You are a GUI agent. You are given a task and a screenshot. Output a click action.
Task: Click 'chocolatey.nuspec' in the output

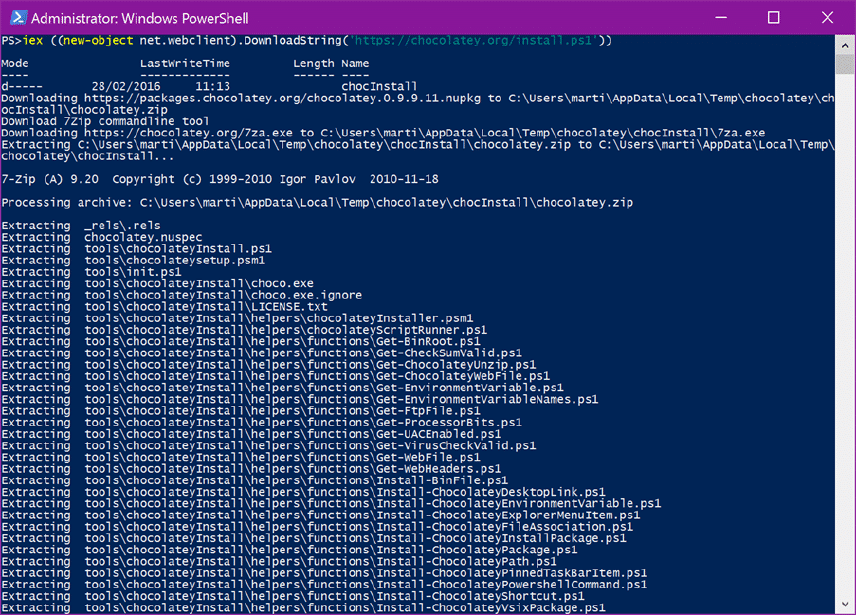(x=143, y=237)
